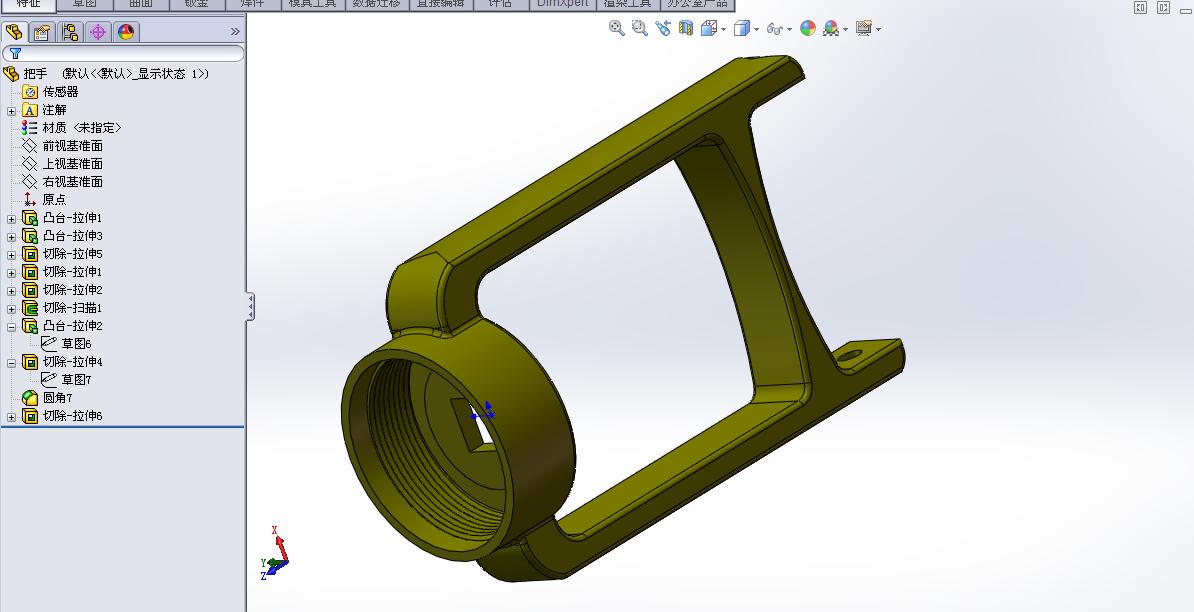Expand the 切除-拉伸5 feature node
Viewport: 1194px width, 612px height.
point(11,255)
